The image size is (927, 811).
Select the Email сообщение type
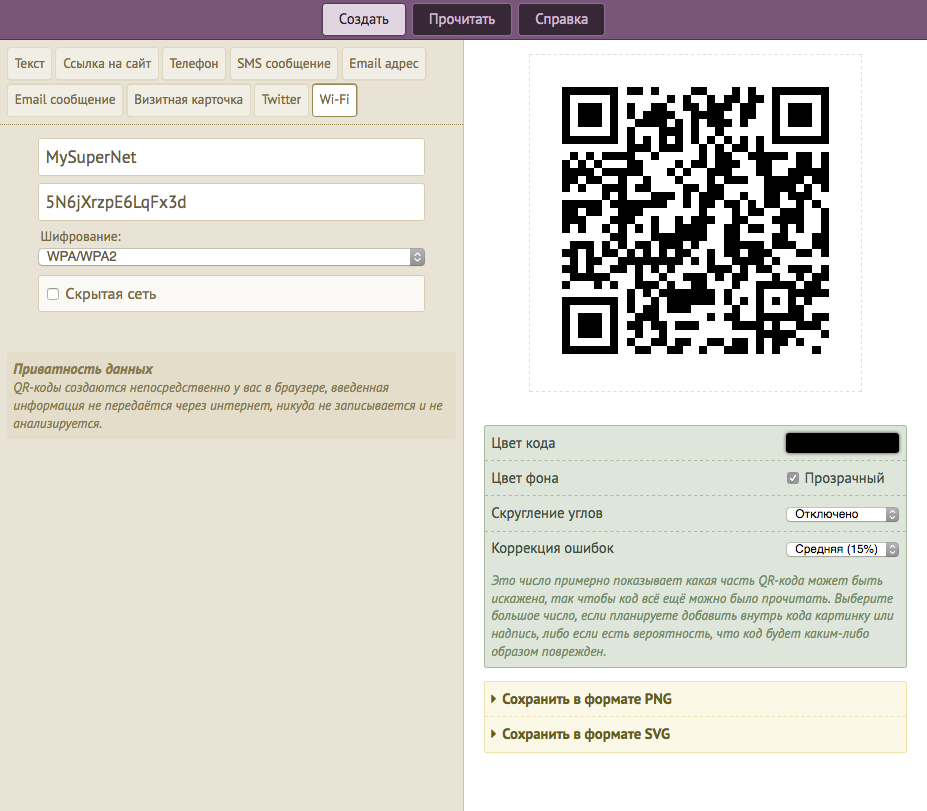click(65, 99)
